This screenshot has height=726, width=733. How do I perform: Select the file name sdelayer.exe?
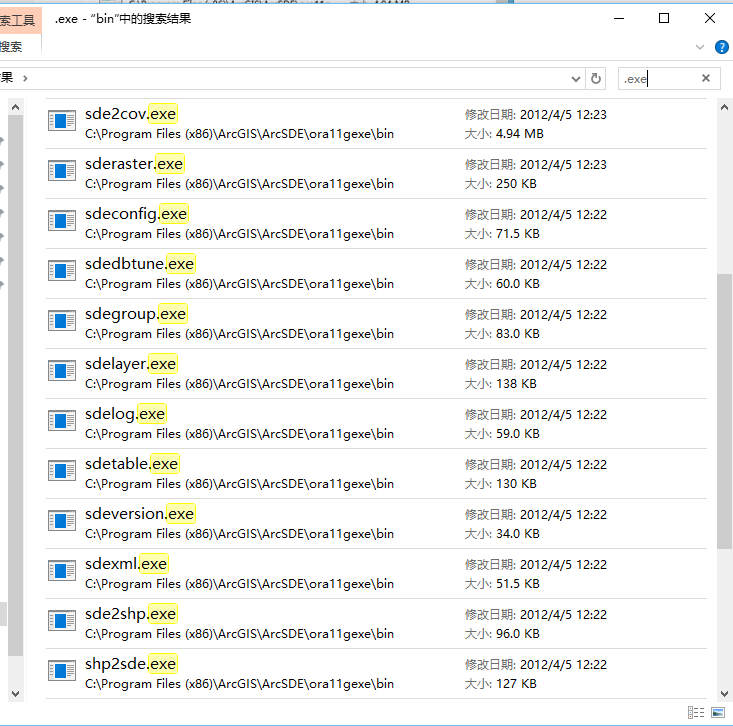tap(130, 364)
